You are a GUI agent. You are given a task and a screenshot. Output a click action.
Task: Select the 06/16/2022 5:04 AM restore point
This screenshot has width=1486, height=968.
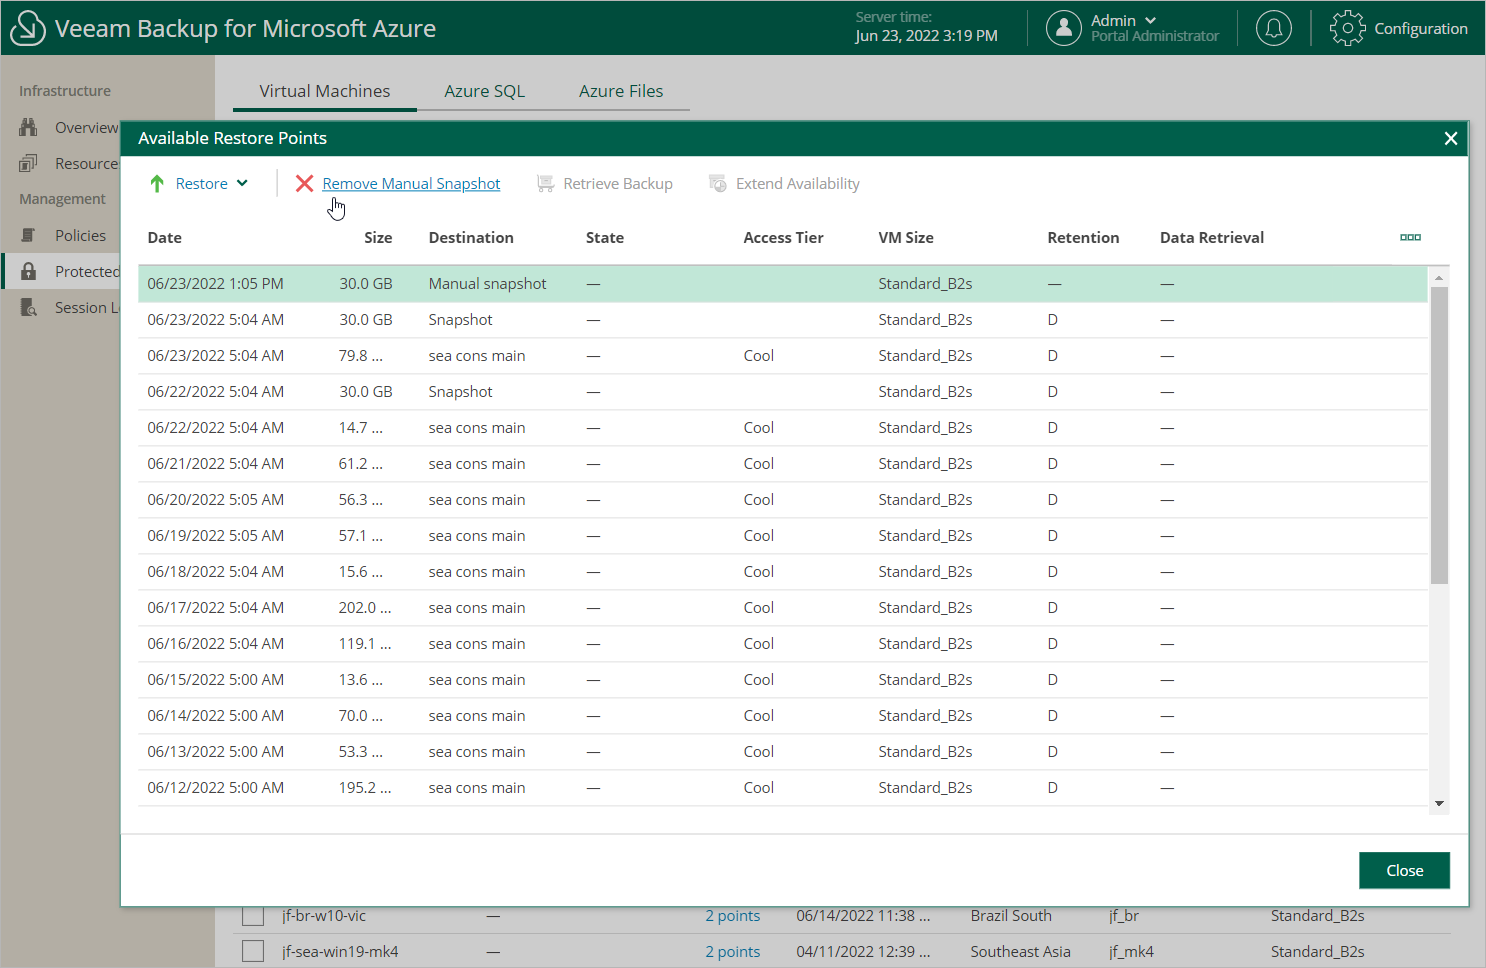pos(783,644)
